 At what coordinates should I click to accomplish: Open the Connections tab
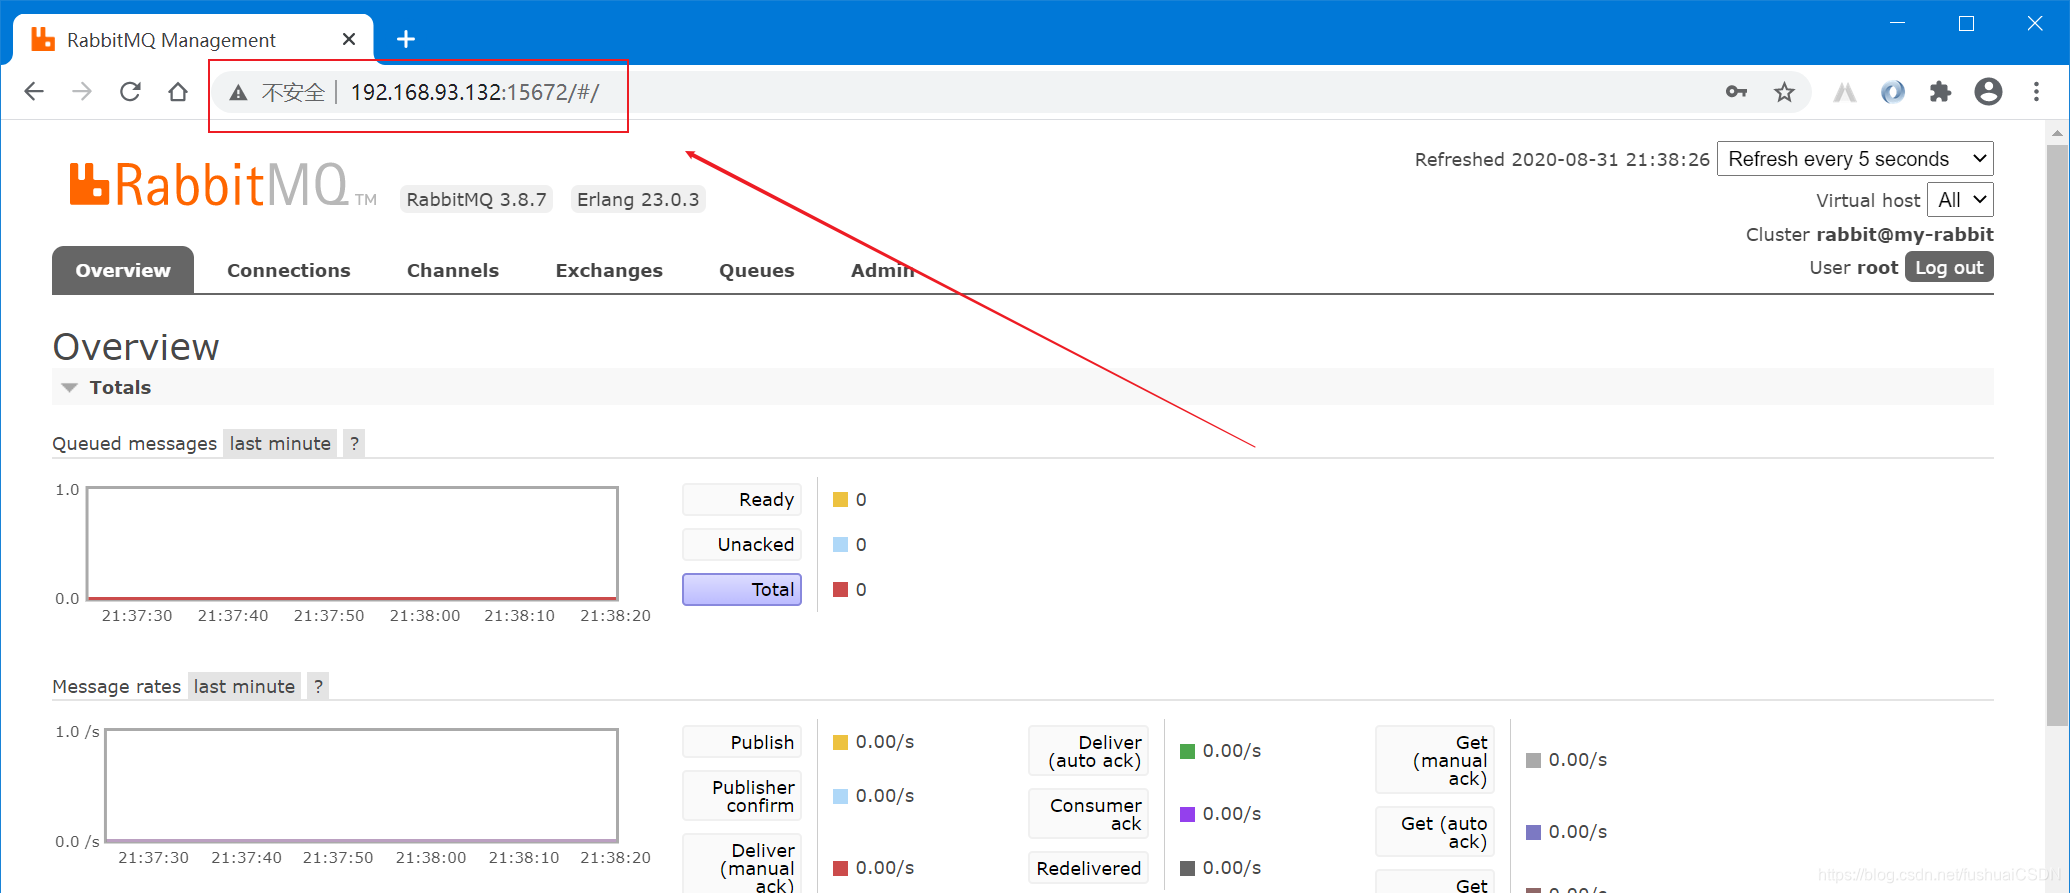coord(288,270)
